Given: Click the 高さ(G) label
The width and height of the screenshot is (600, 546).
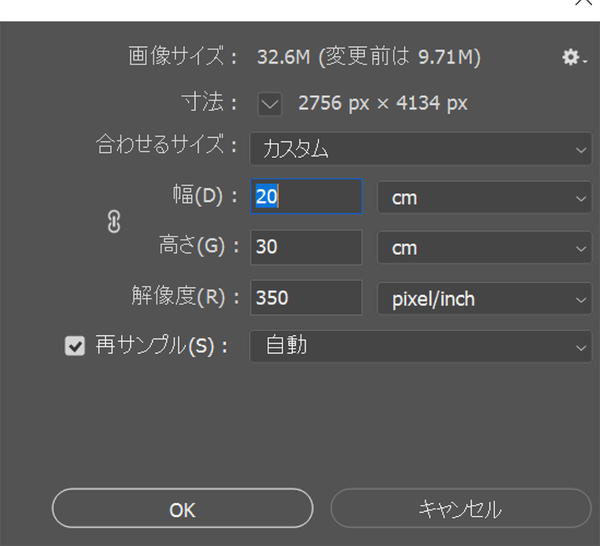Looking at the screenshot, I should point(200,247).
